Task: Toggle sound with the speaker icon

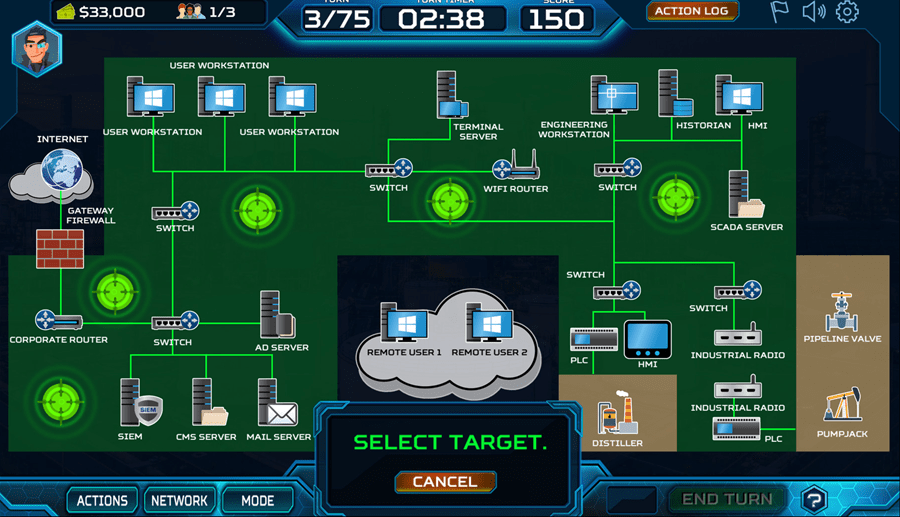Action: 813,11
